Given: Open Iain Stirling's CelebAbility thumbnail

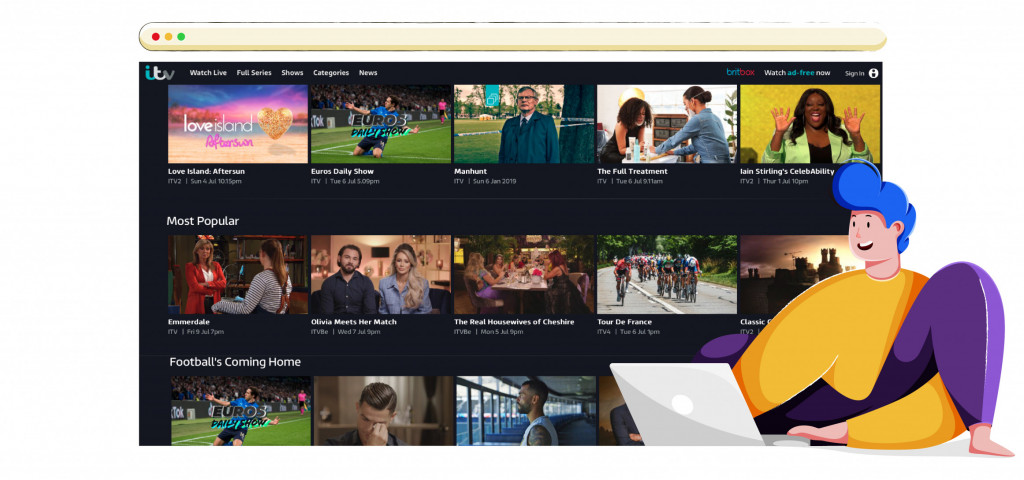Looking at the screenshot, I should coord(810,123).
